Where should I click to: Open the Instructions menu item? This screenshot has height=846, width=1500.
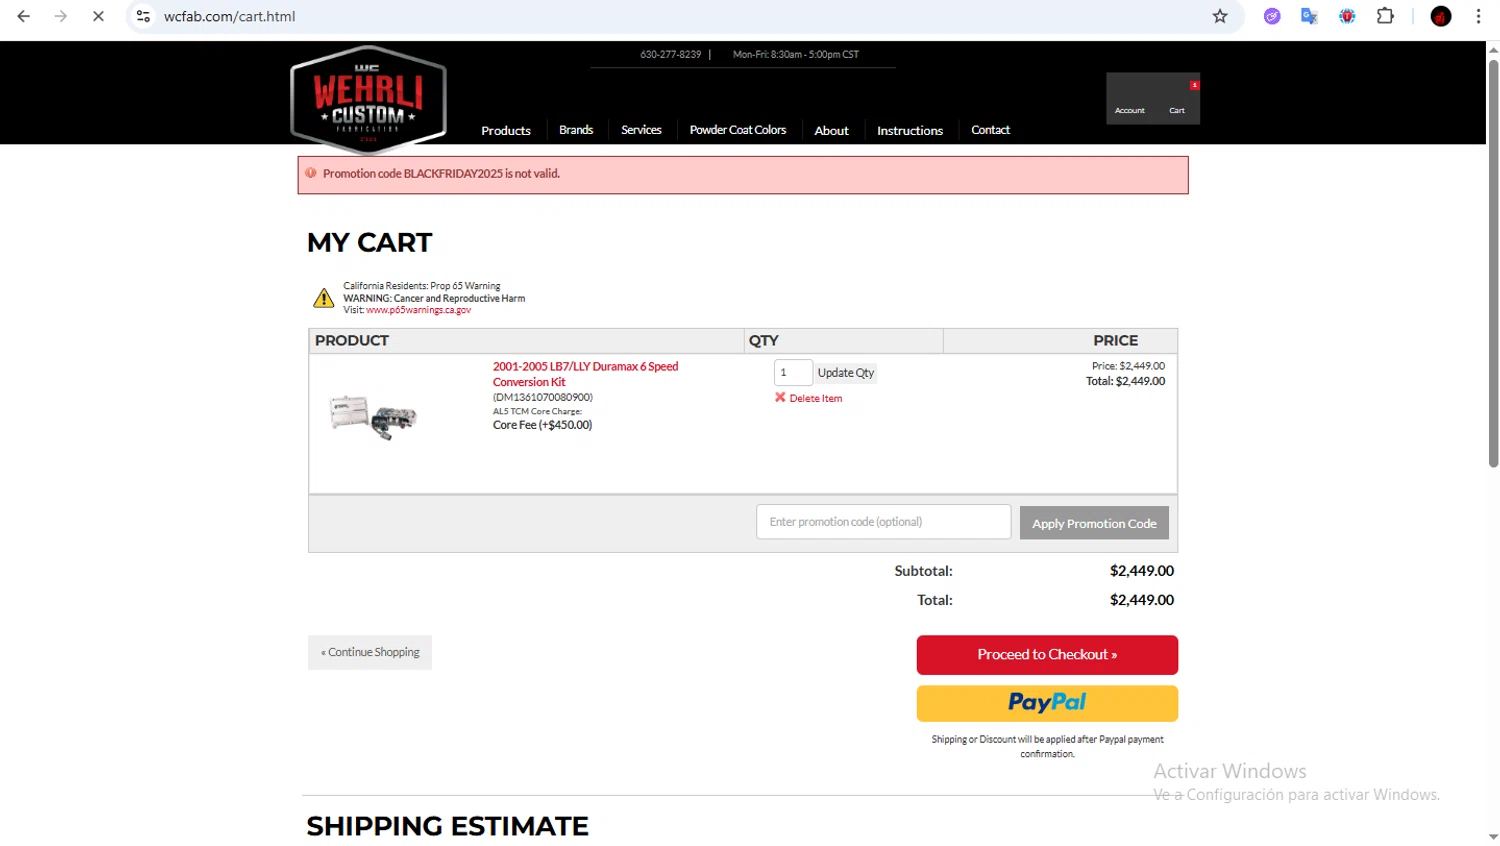(910, 131)
